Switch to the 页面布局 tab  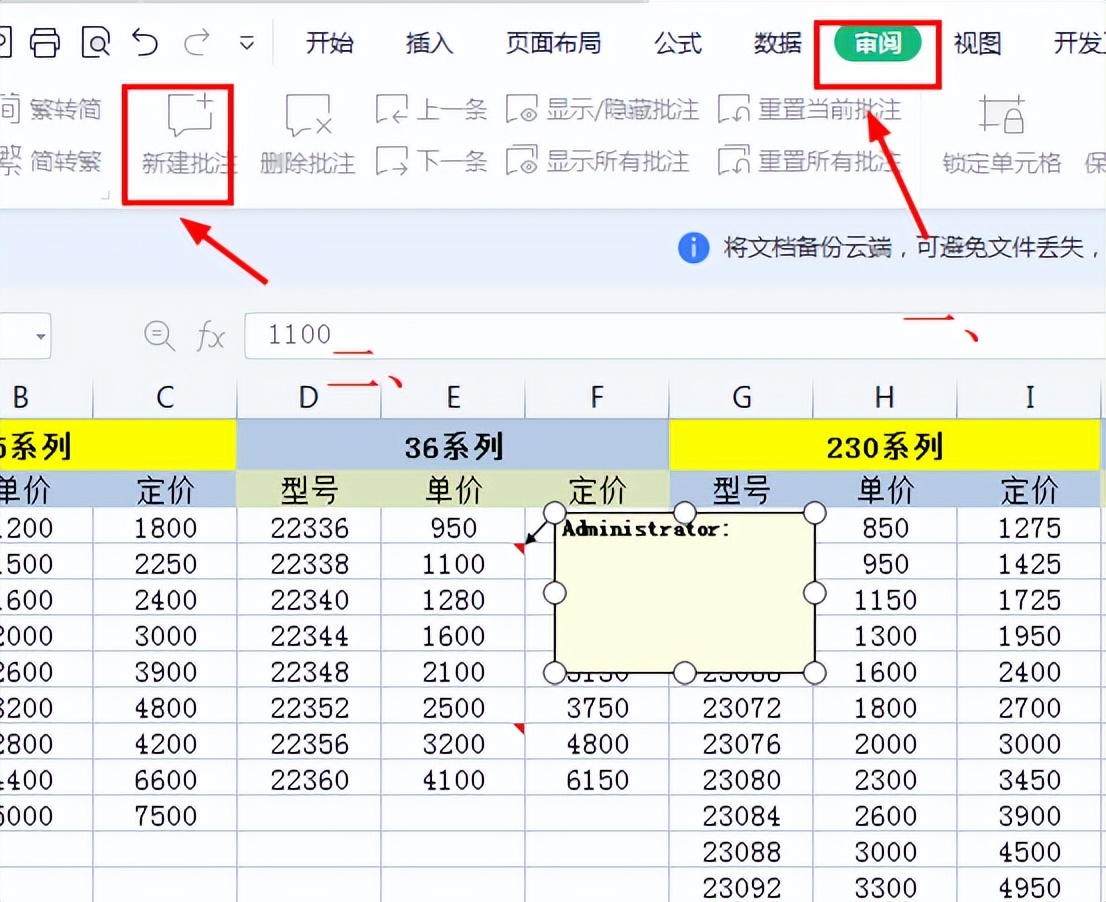(554, 43)
